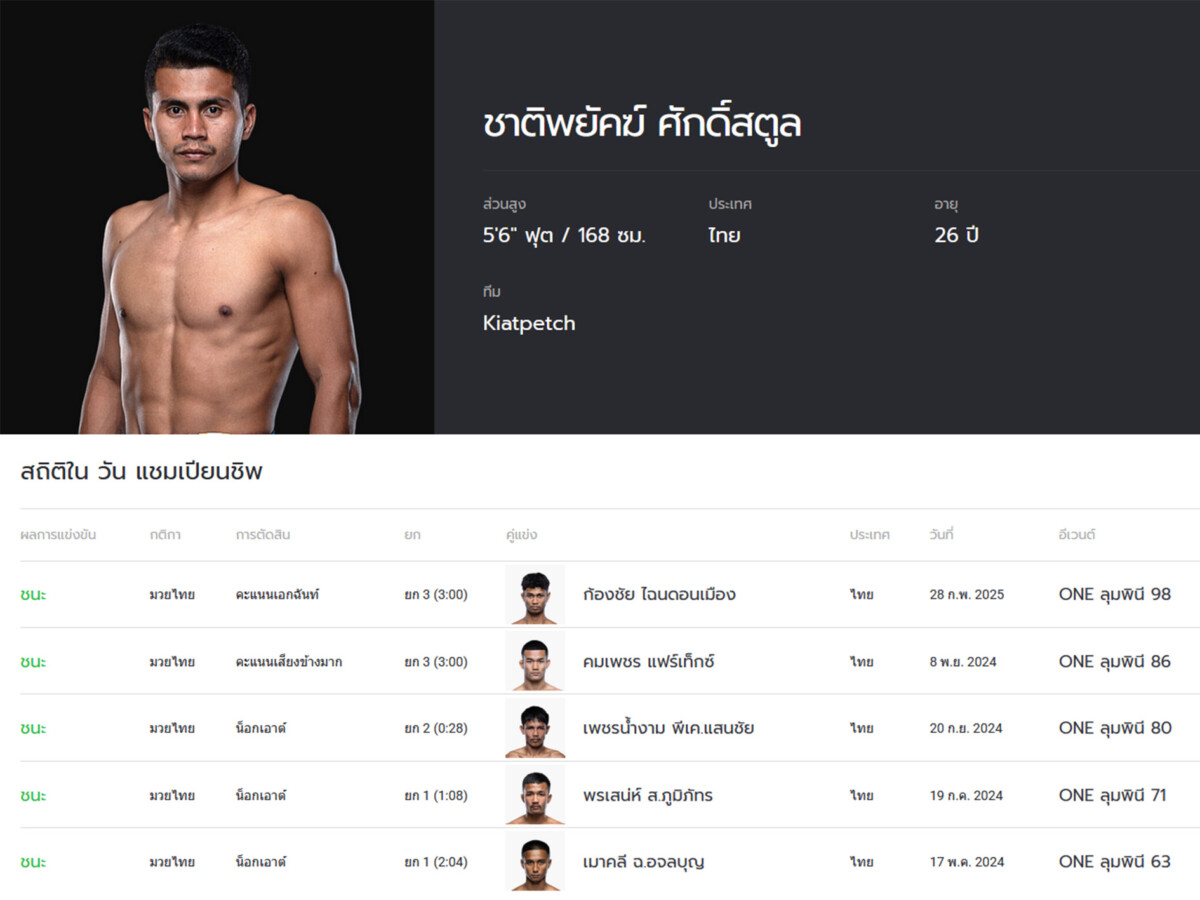This screenshot has height=900, width=1200.
Task: Open คมเพชร แฟร์เท็กซ์ fighter thumbnail
Action: pyautogui.click(x=535, y=661)
